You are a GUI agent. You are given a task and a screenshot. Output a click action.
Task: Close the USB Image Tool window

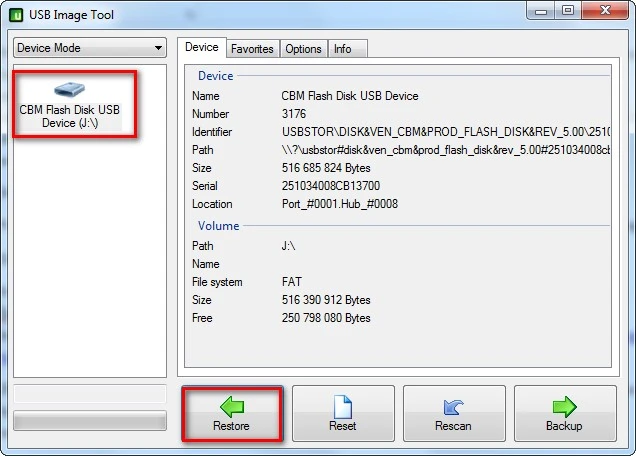(x=605, y=11)
